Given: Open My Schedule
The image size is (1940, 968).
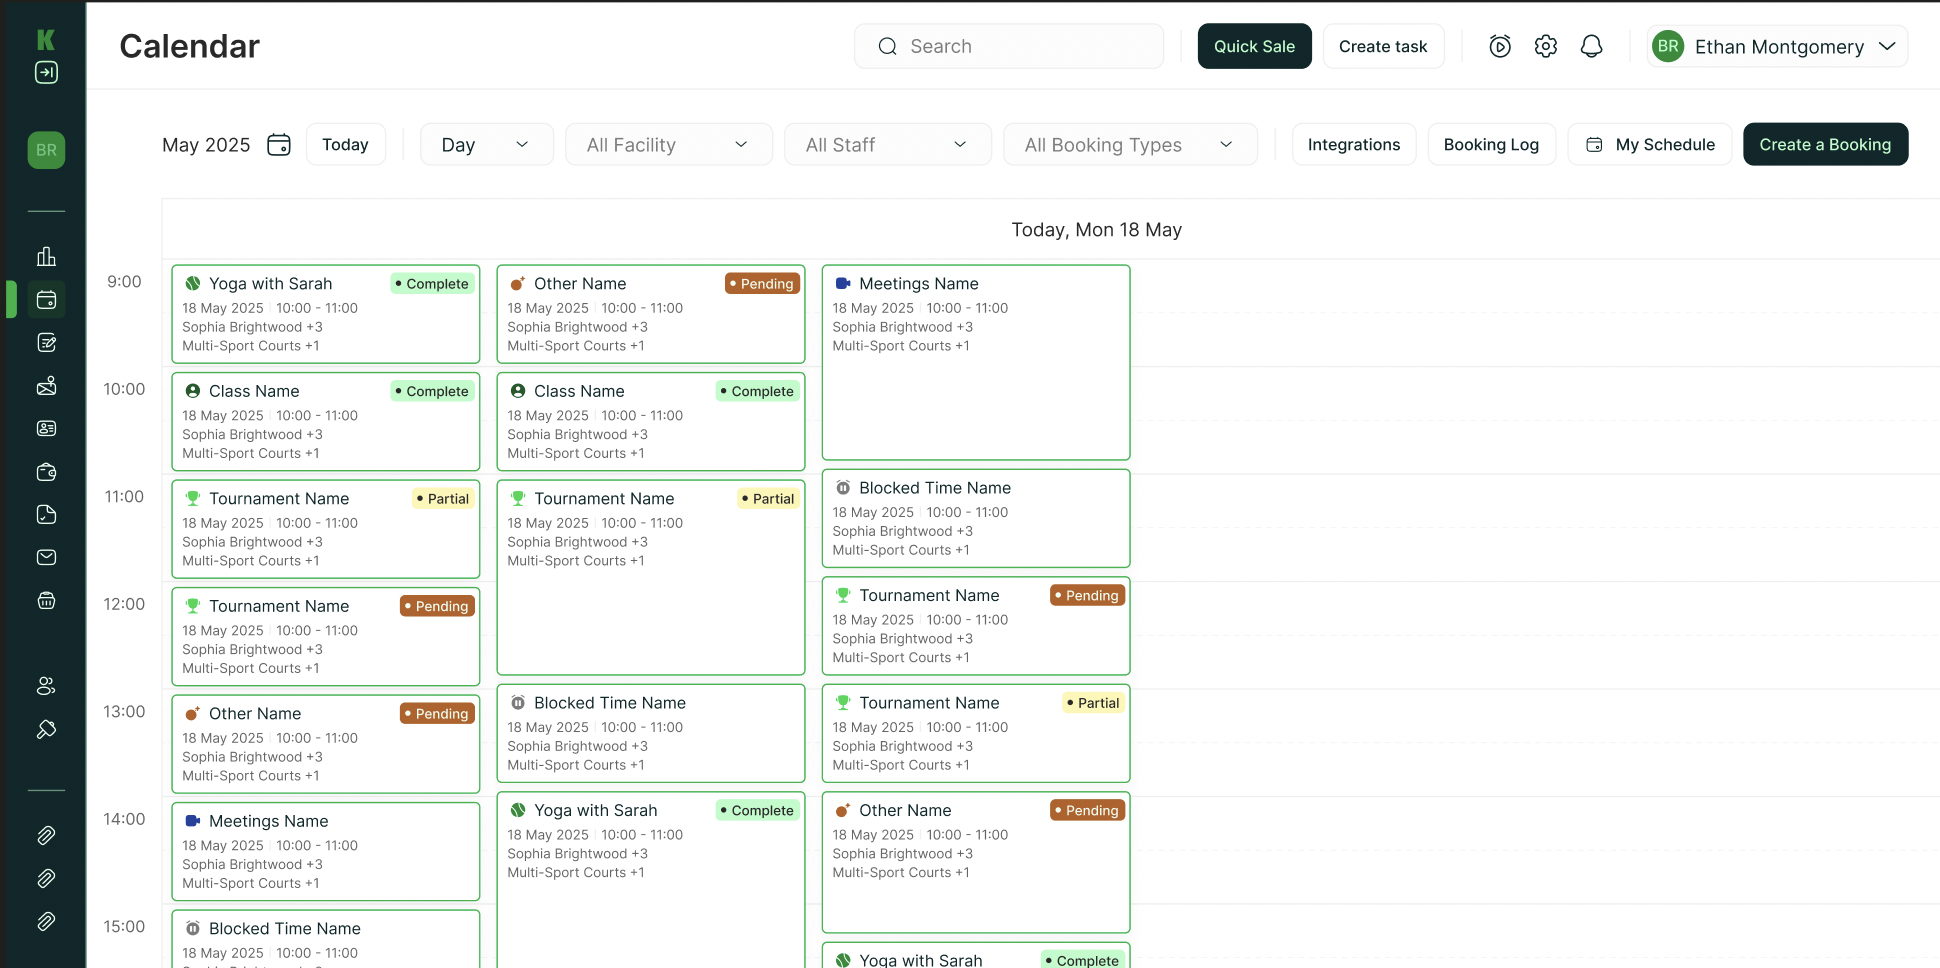Looking at the screenshot, I should coord(1649,144).
